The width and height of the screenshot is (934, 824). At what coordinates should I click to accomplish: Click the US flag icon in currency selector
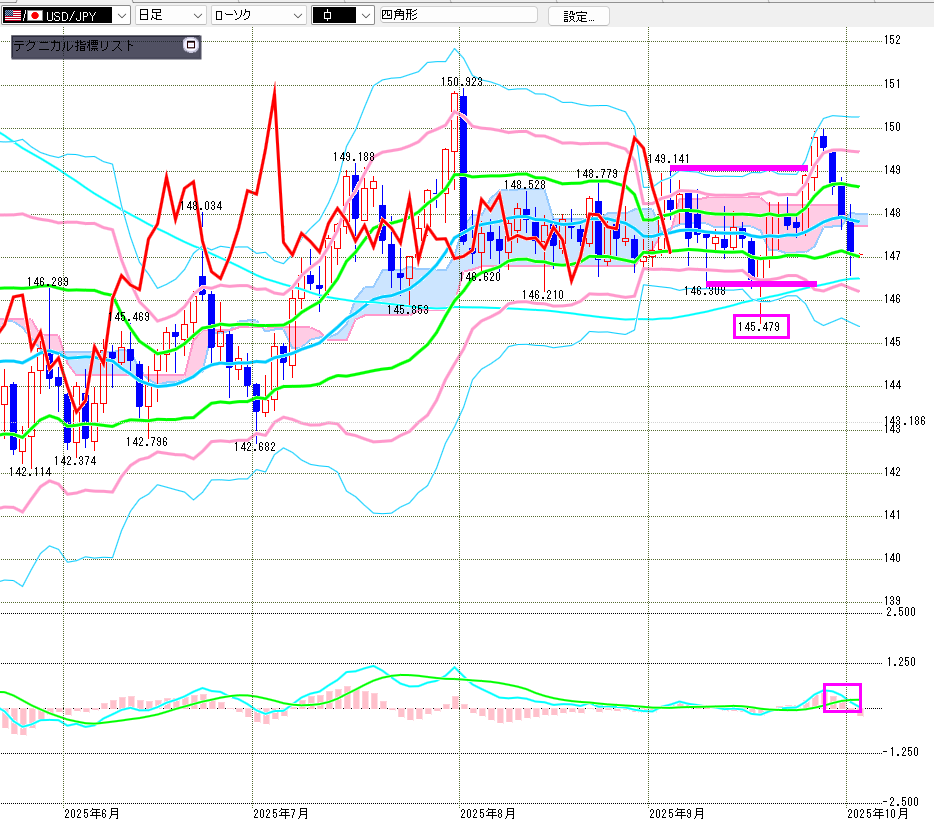(x=14, y=16)
